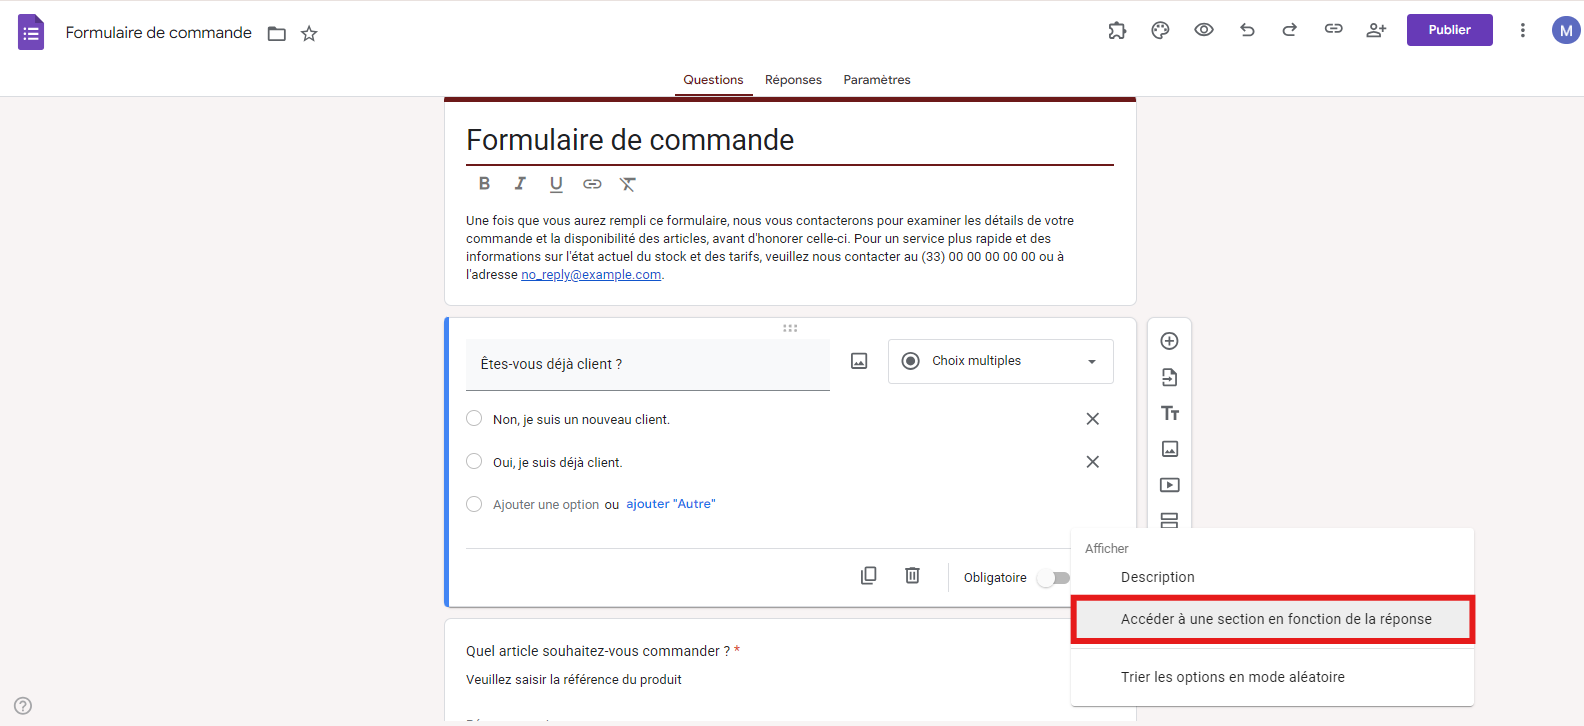
Task: Click the import questions icon
Action: [x=1169, y=377]
